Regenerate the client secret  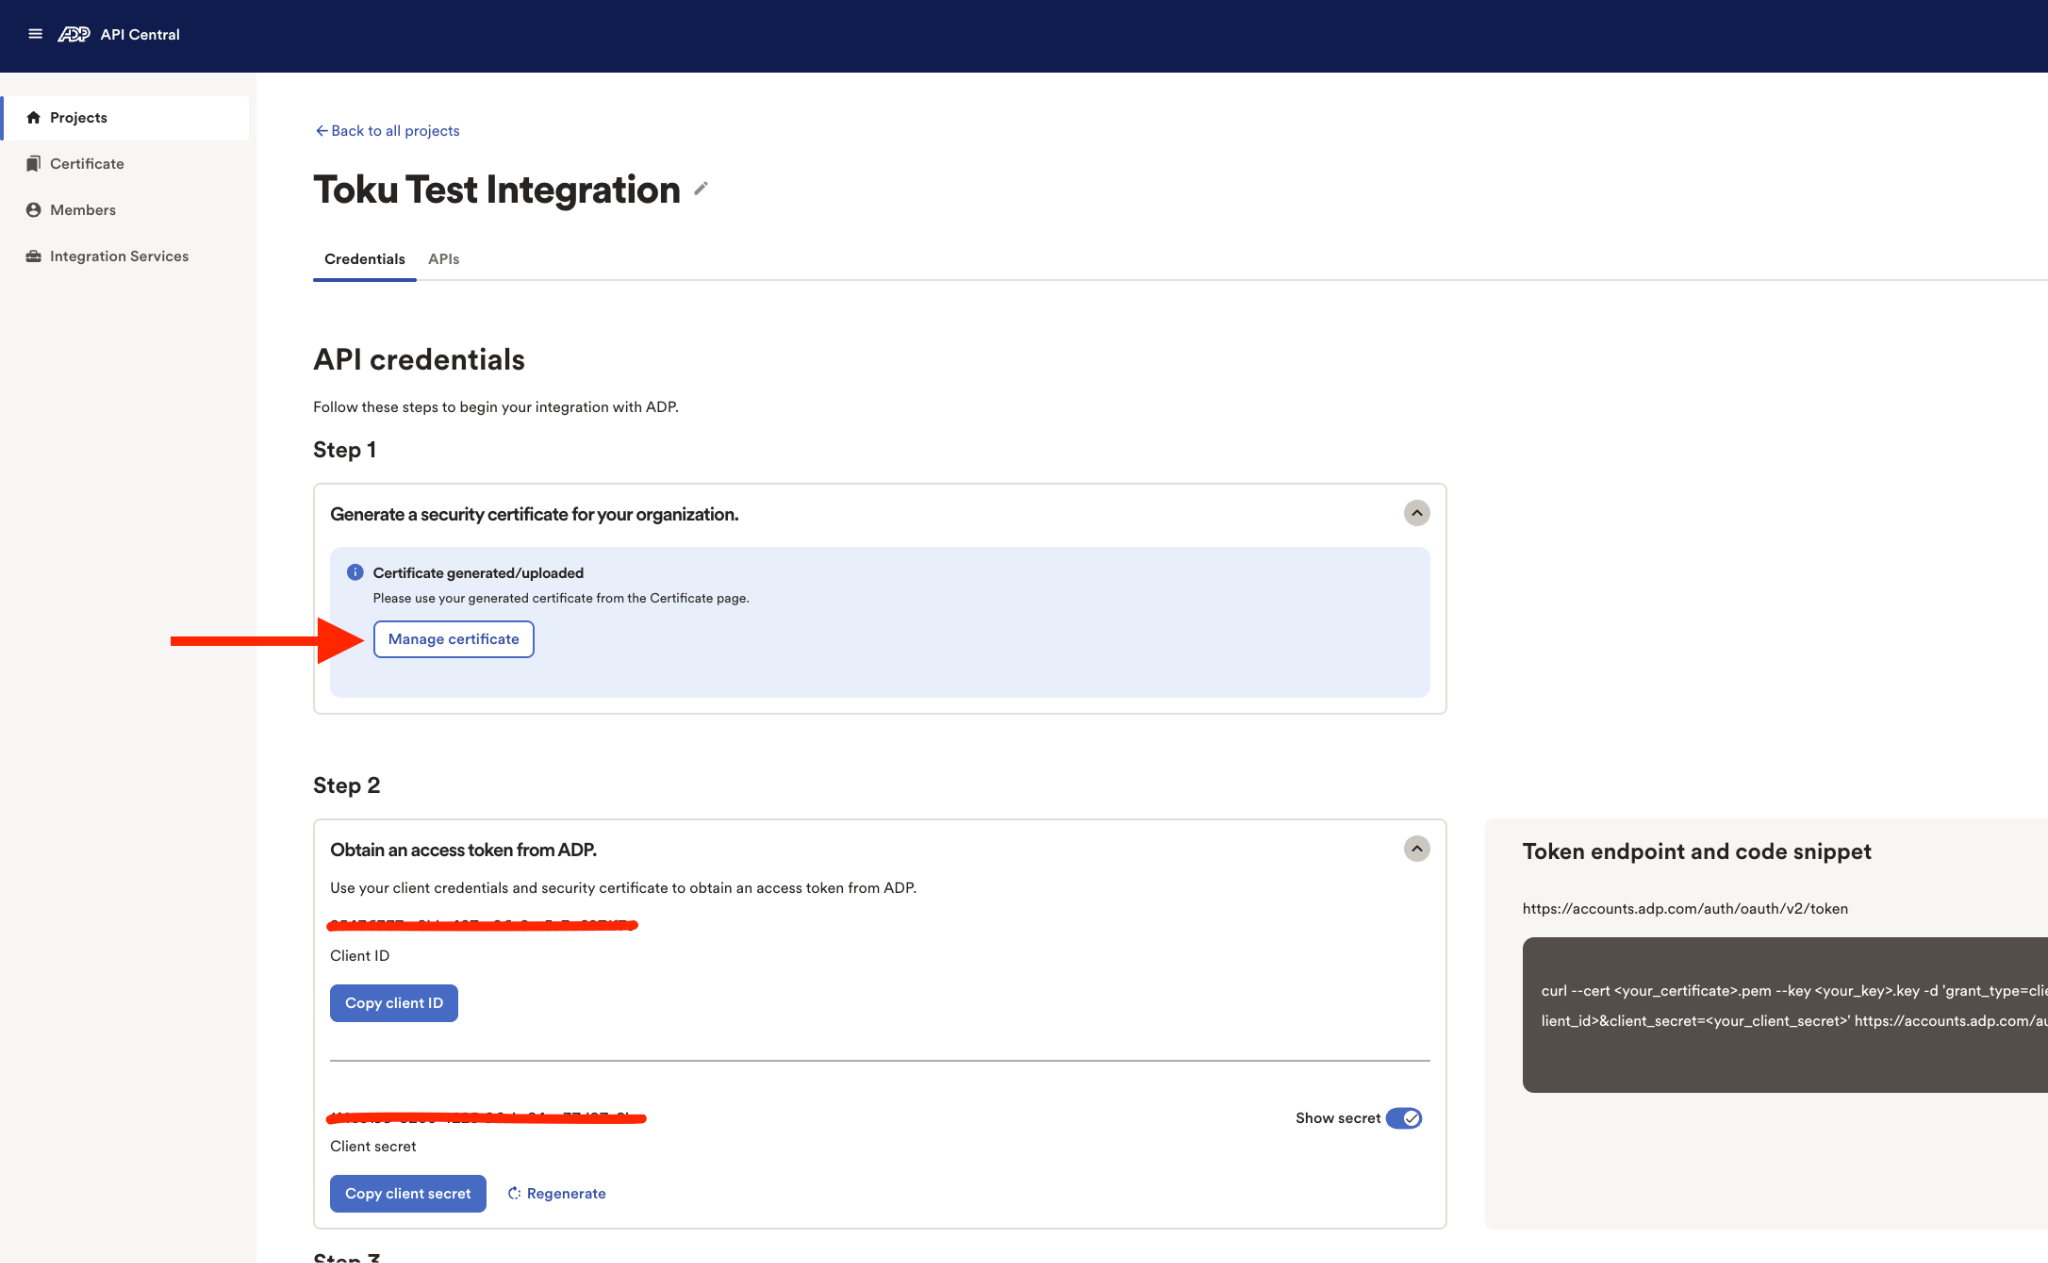pos(557,1194)
